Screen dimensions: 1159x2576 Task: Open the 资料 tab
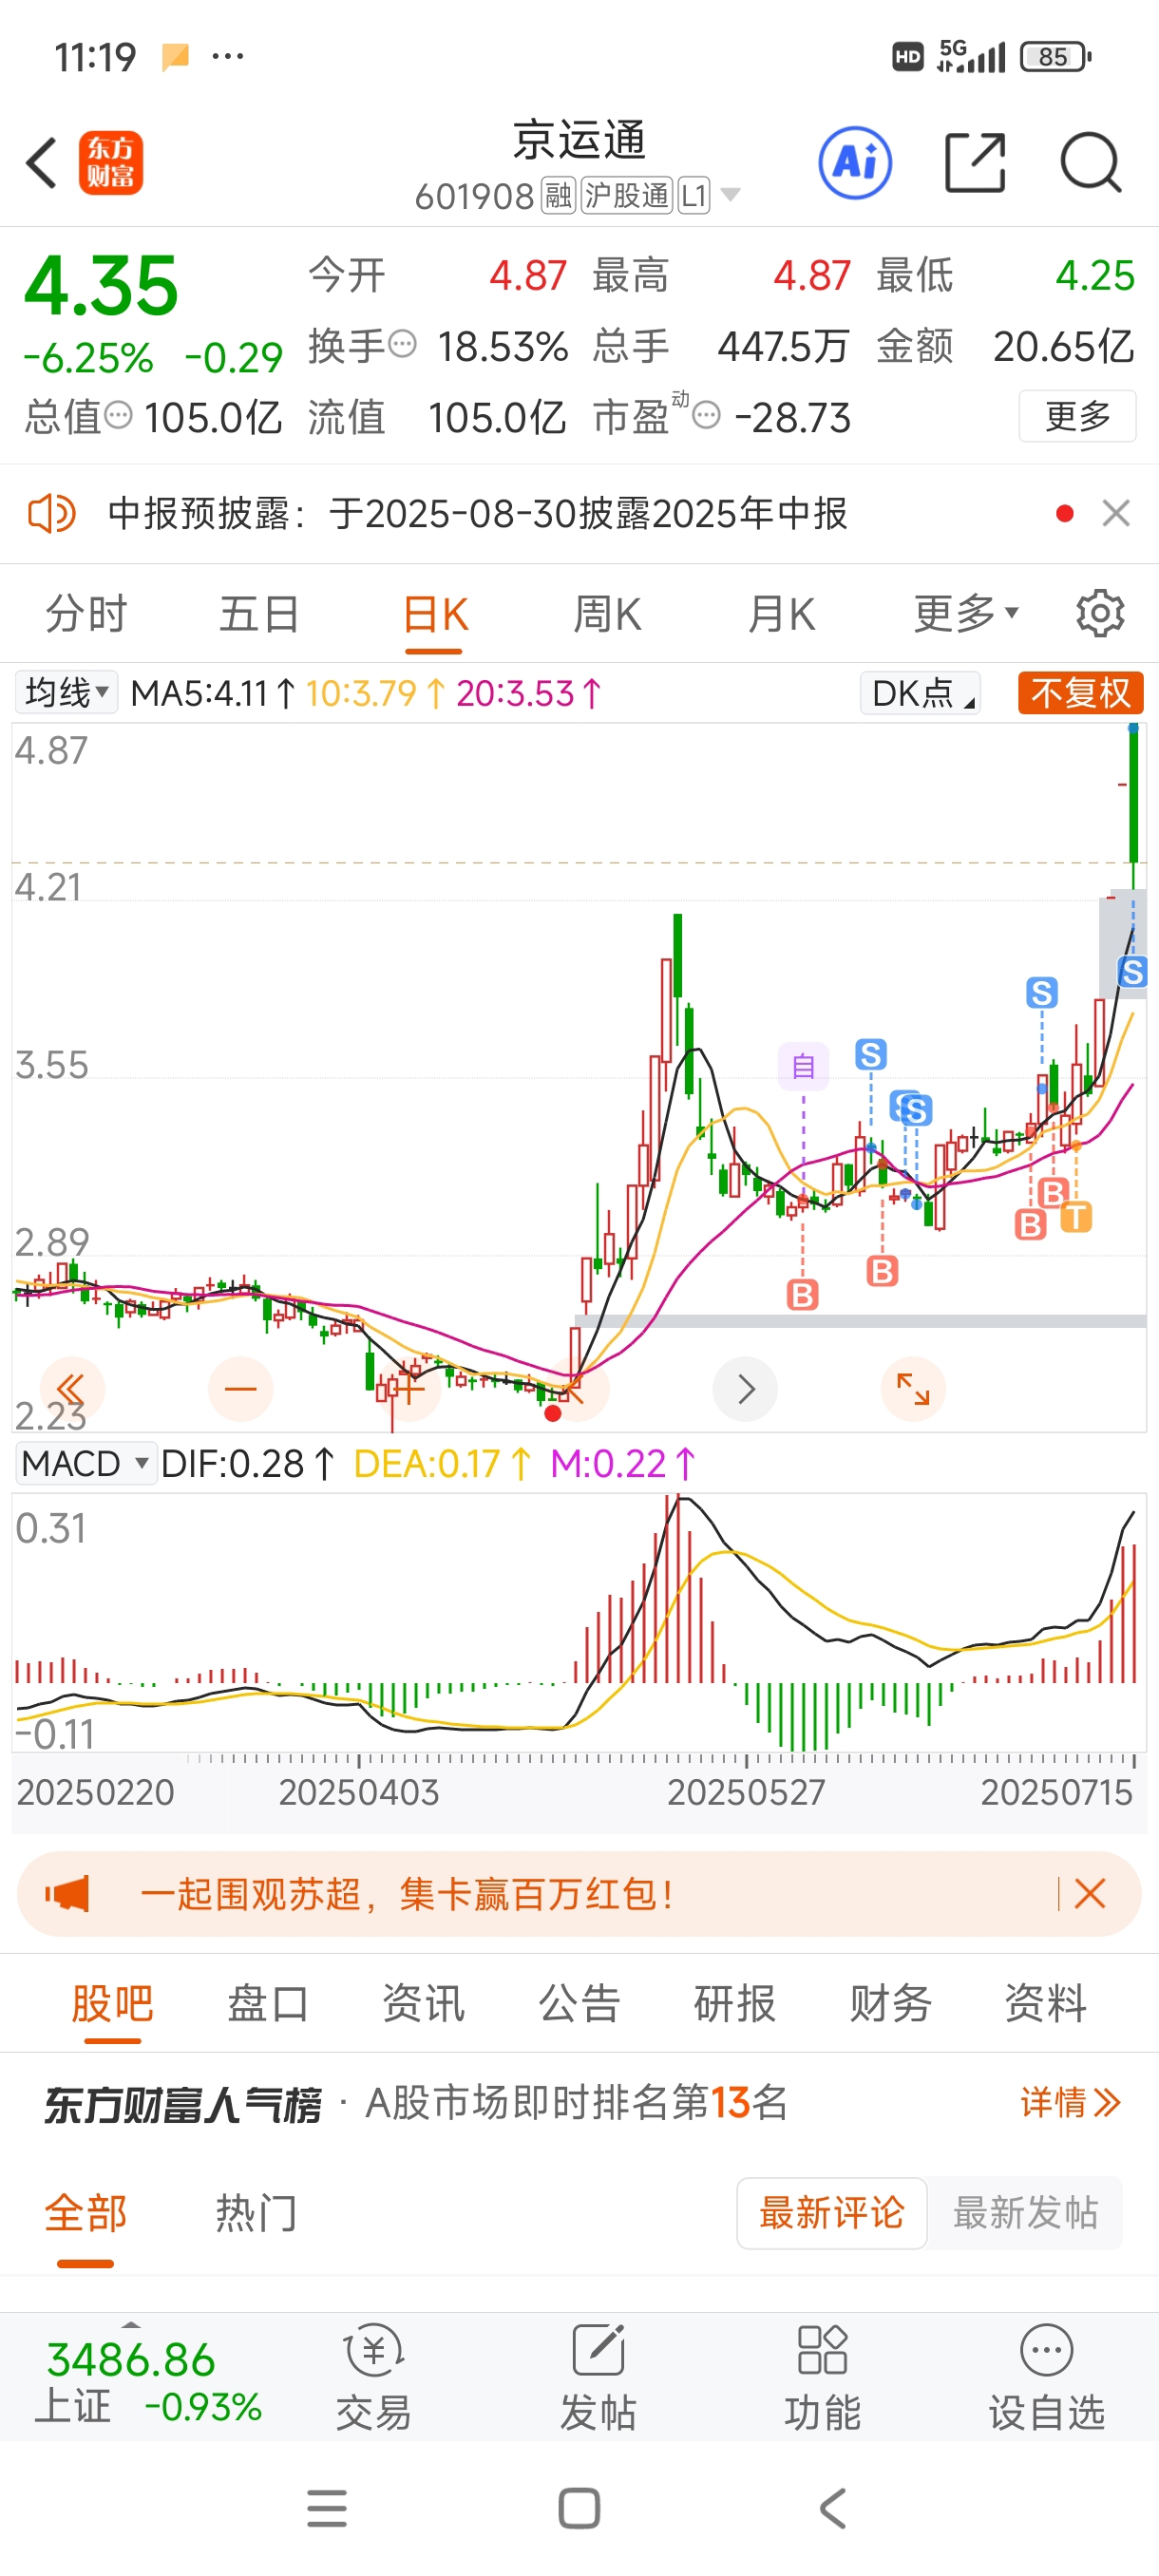[x=1046, y=2003]
